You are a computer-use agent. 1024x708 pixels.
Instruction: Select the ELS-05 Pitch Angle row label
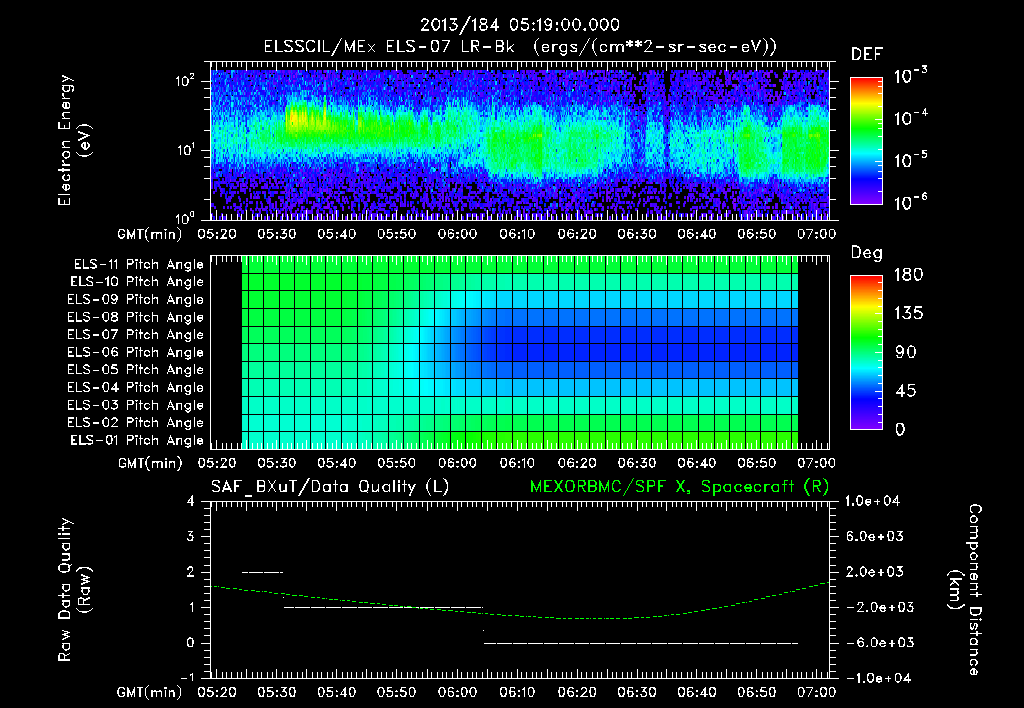click(135, 370)
